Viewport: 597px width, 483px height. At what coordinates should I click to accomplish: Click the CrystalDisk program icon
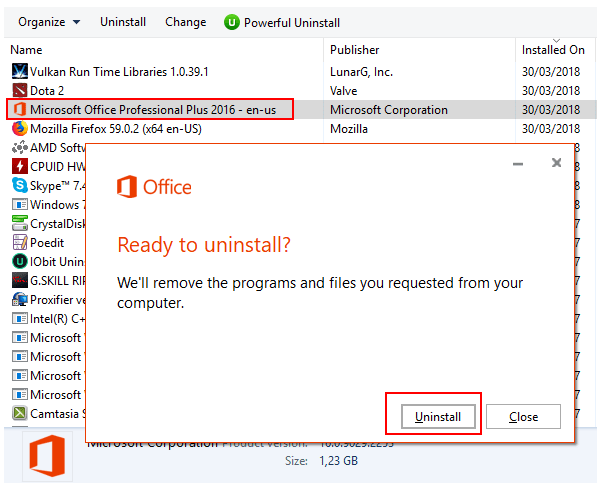19,223
